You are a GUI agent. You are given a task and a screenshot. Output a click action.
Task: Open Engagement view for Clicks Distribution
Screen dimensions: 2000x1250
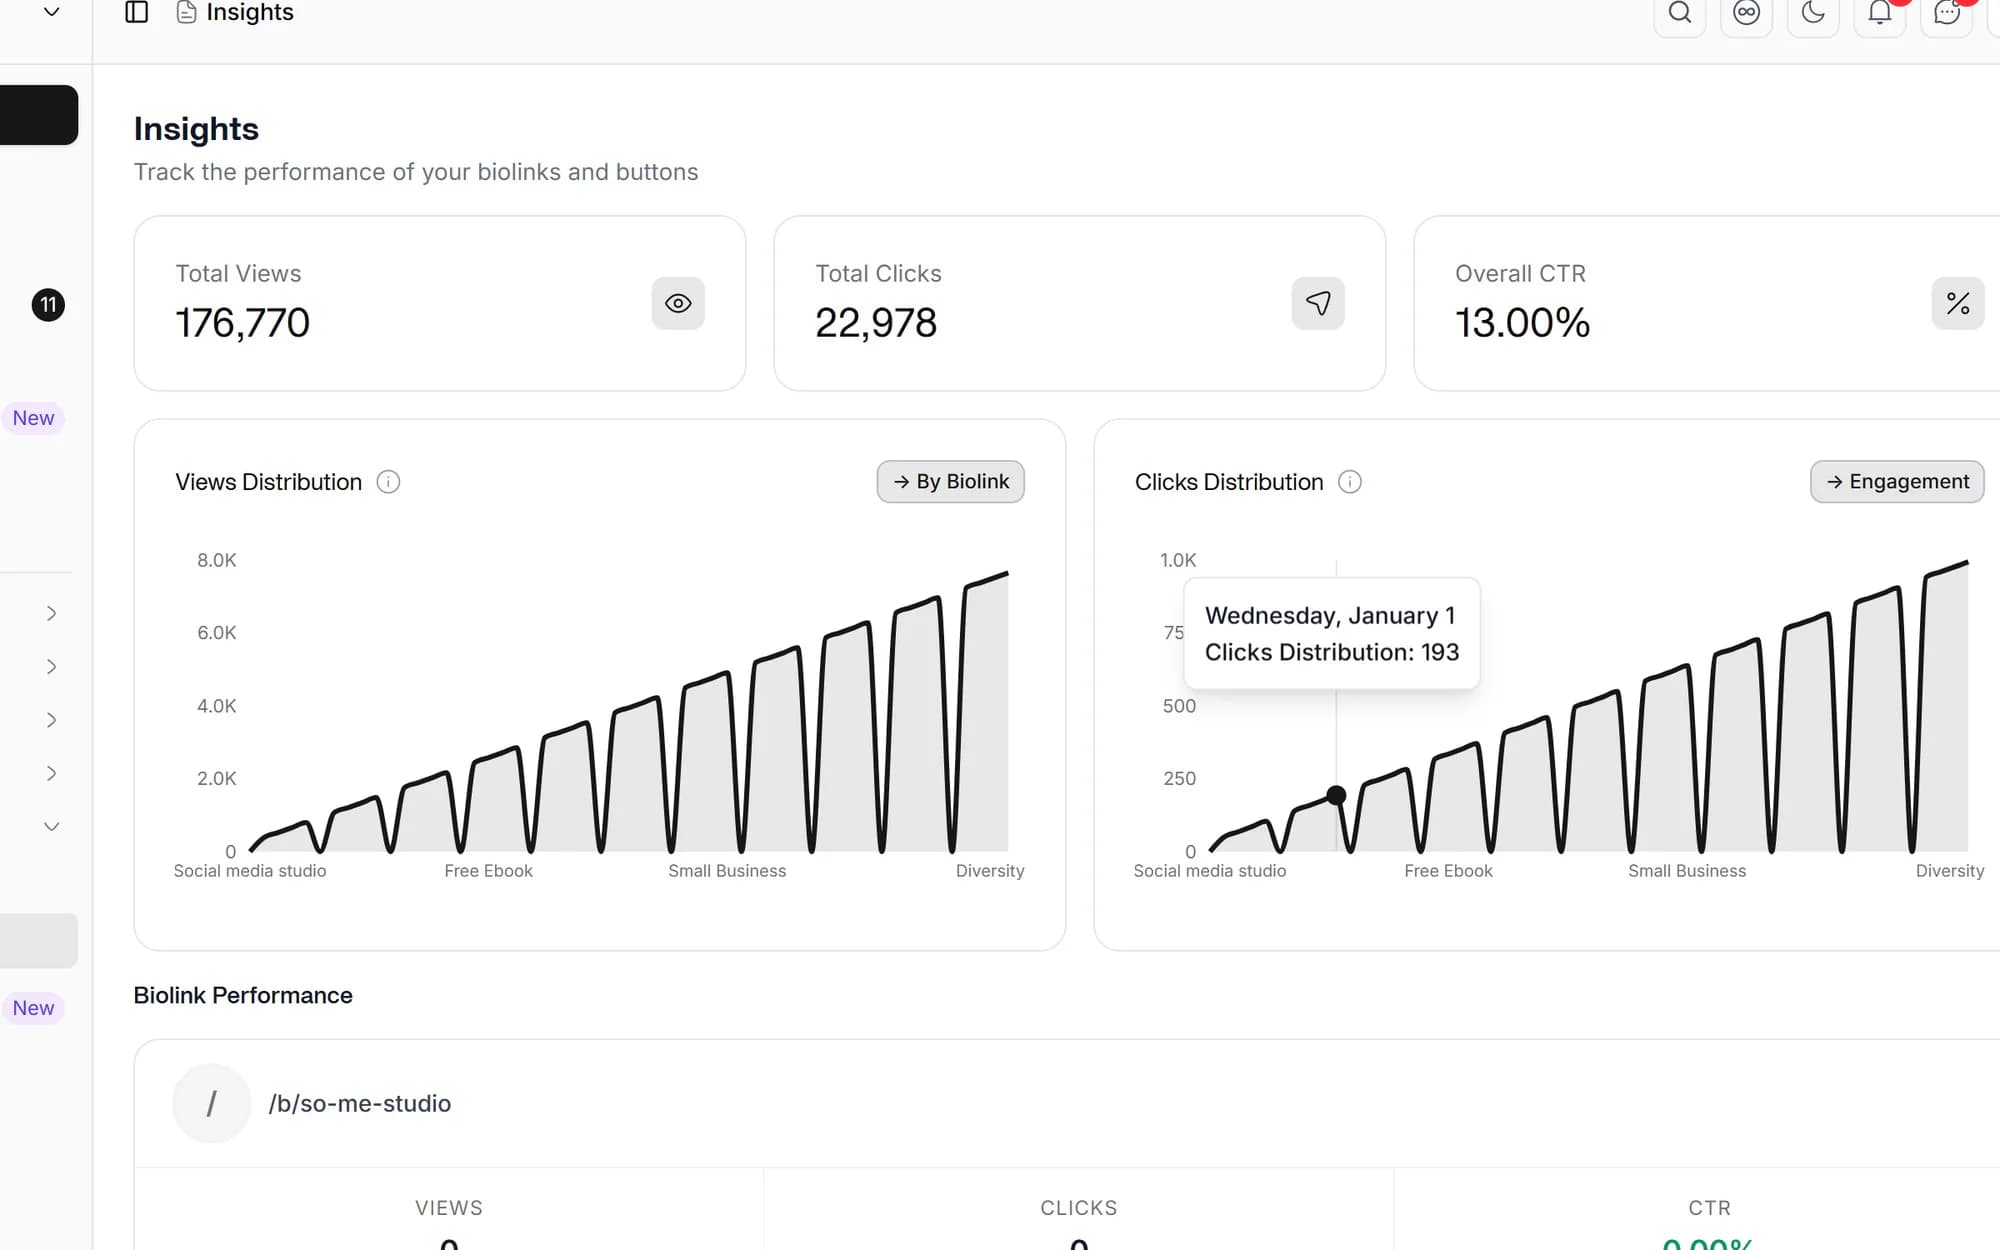pyautogui.click(x=1897, y=482)
